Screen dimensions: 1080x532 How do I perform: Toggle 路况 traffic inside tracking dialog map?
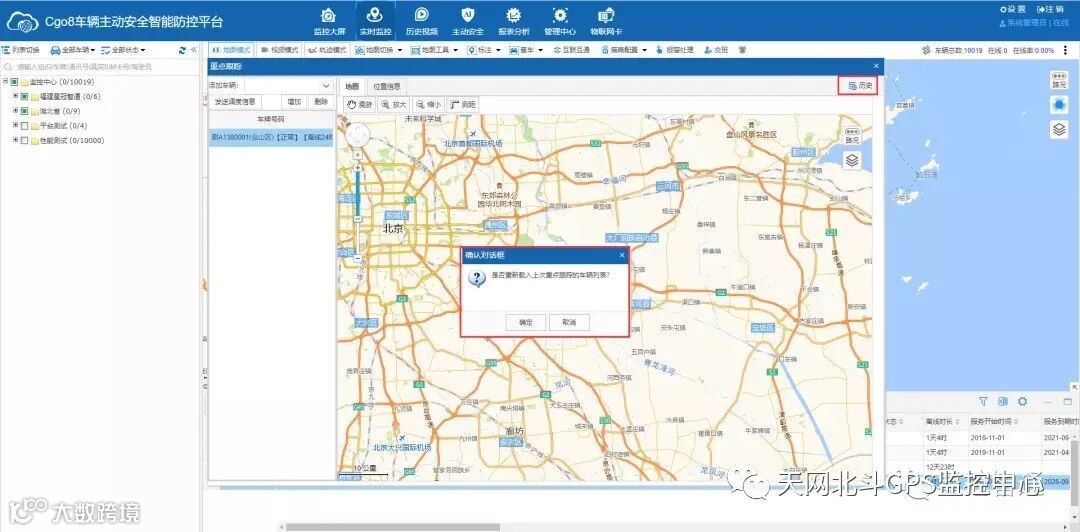point(852,135)
